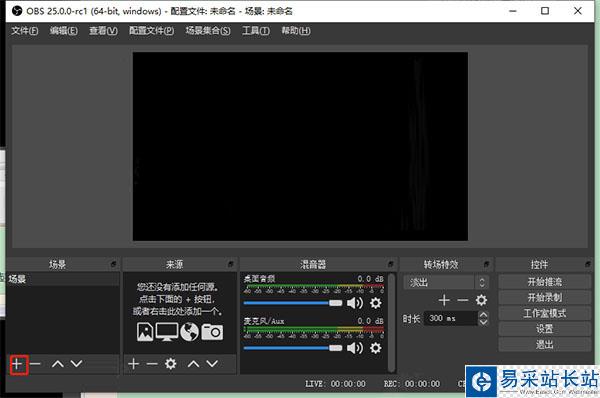Add a new source with plus button

pos(134,364)
